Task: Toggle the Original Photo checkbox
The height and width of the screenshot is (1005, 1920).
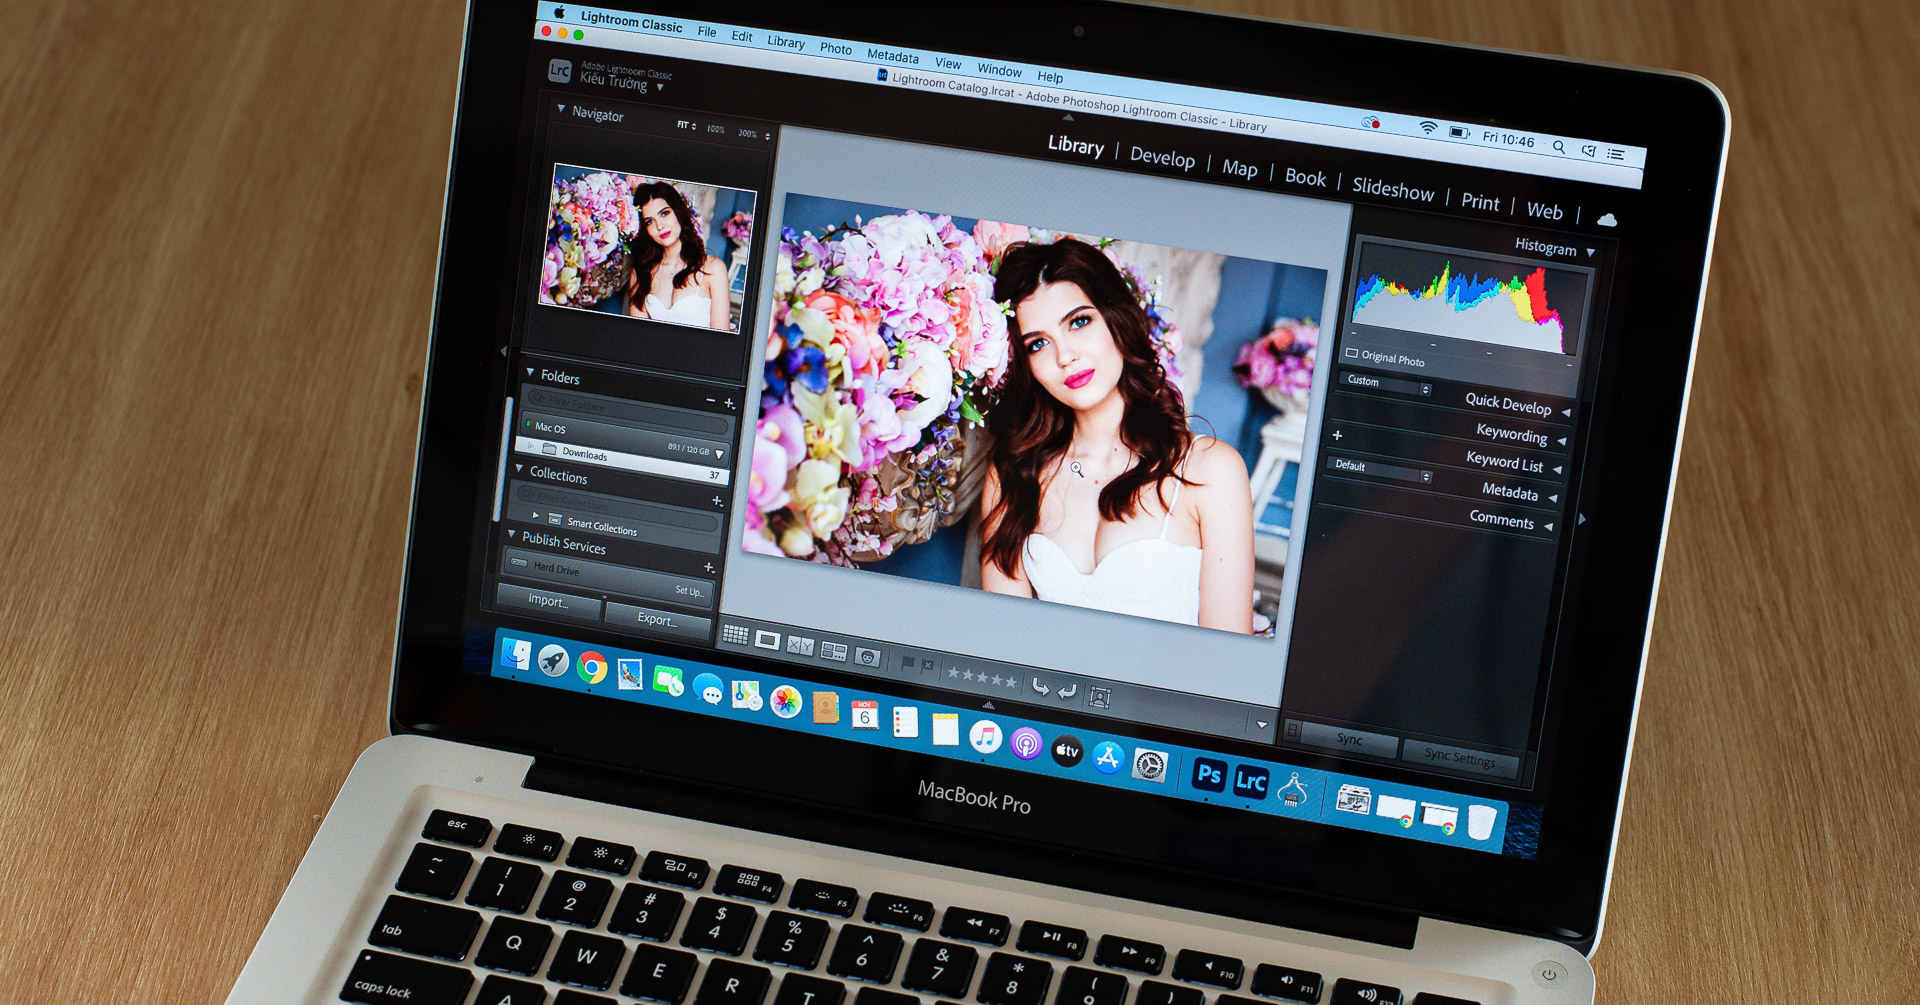Action: 1352,354
